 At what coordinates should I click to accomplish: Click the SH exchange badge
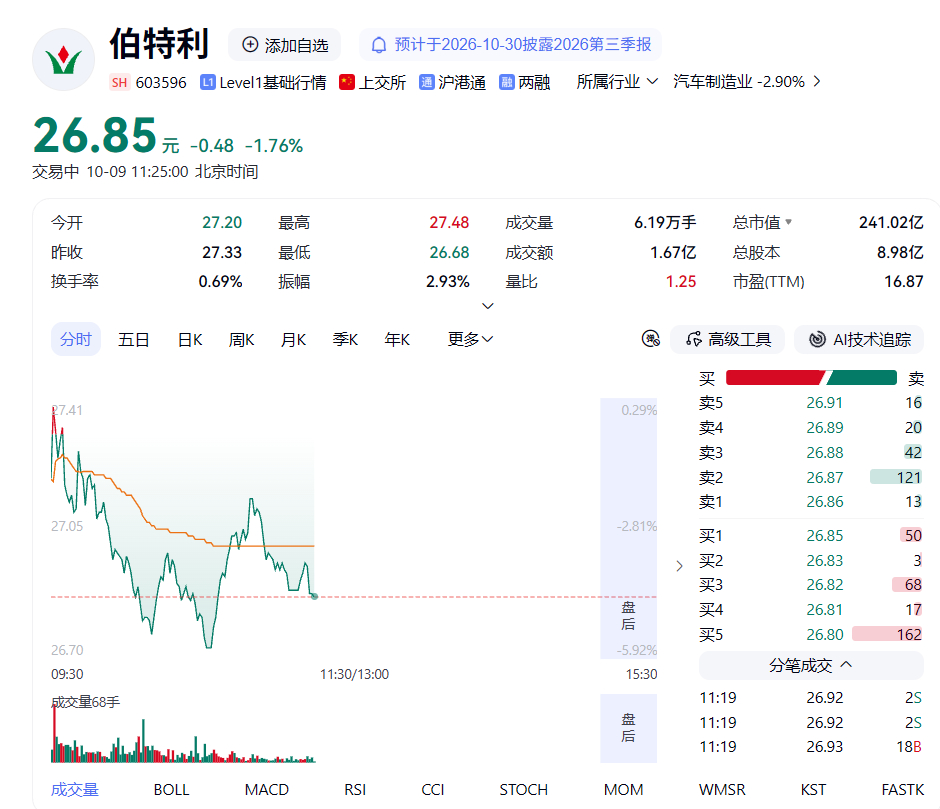(x=119, y=82)
